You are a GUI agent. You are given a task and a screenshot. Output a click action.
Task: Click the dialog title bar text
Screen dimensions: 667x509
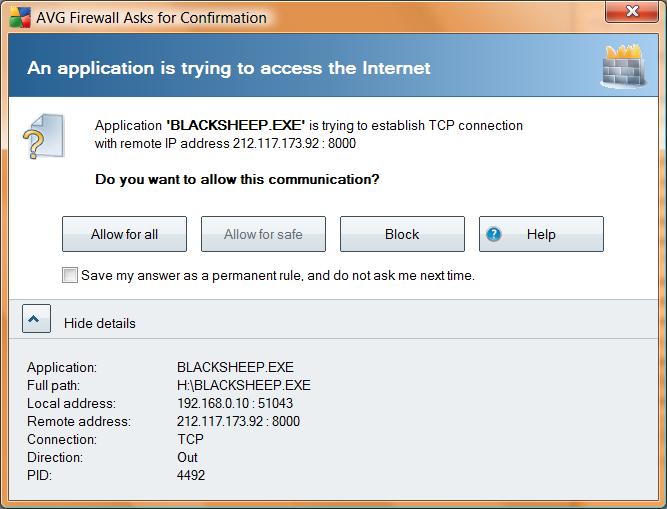[151, 18]
